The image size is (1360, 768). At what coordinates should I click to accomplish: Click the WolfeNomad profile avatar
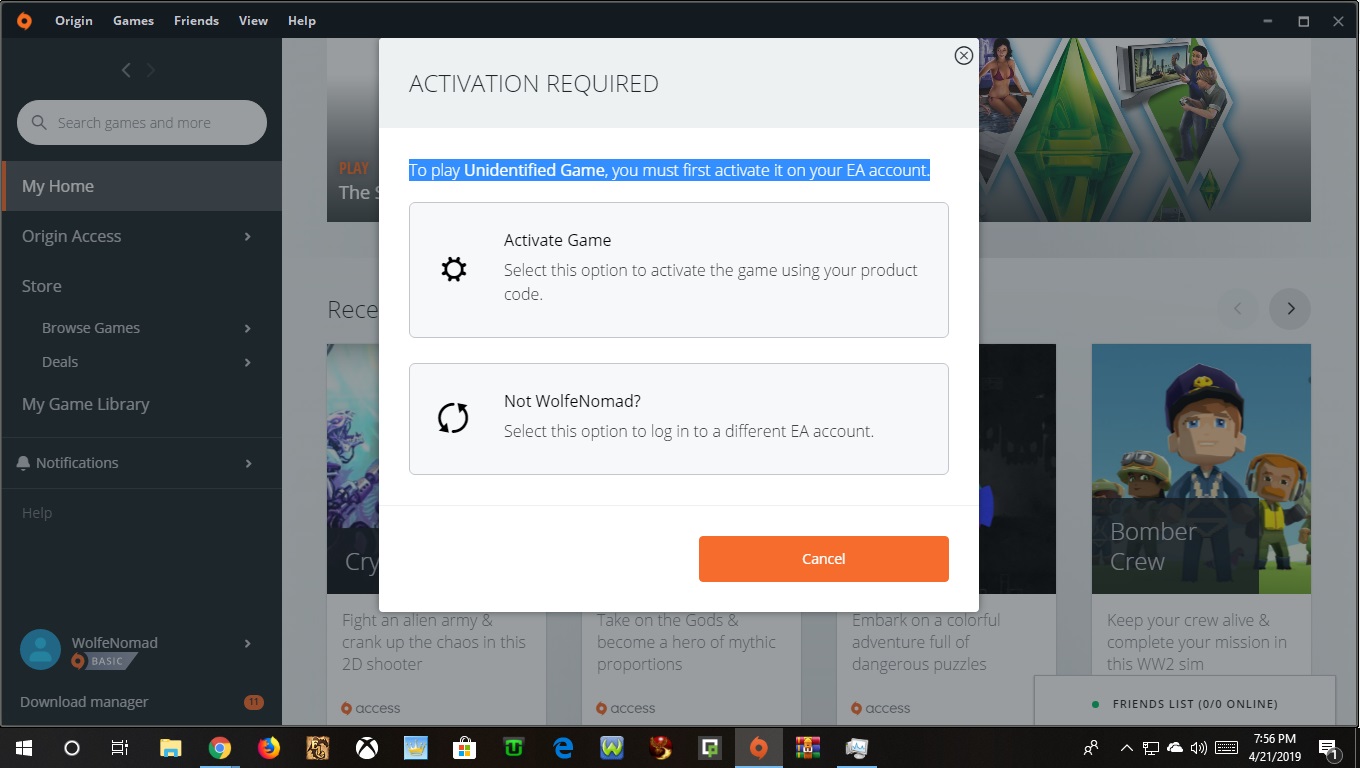click(41, 650)
